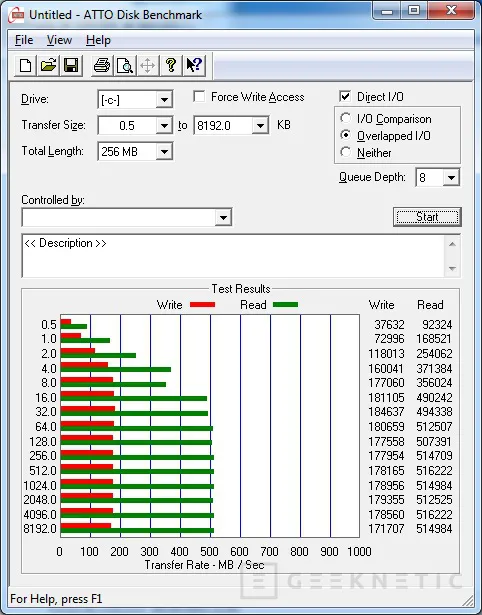
Task: Click write value 171707
Action: [x=386, y=529]
